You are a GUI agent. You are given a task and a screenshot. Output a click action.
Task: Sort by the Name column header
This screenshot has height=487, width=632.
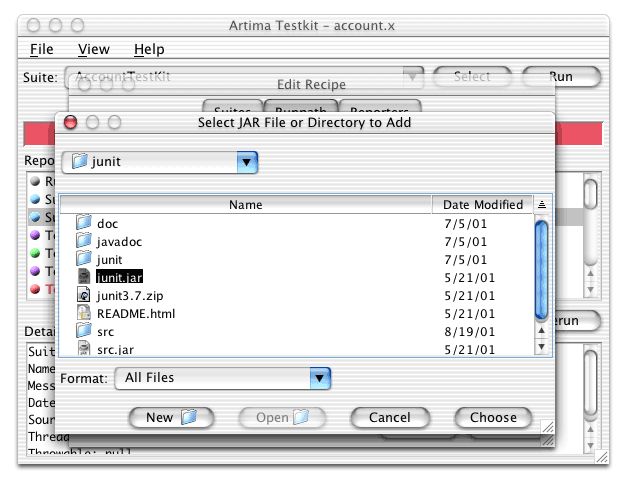pos(245,204)
